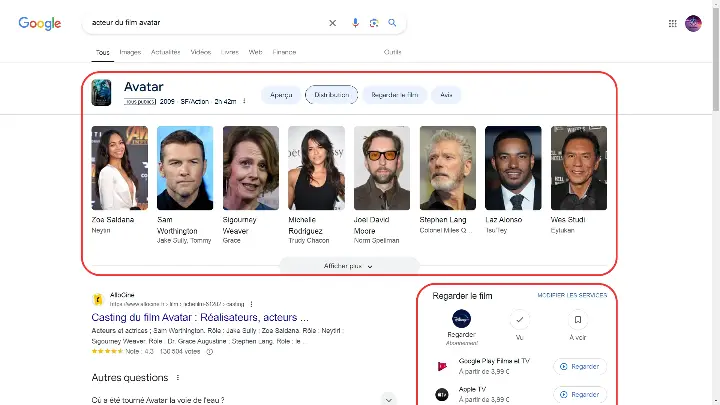Click the Zoe Saldana name text

coord(112,219)
